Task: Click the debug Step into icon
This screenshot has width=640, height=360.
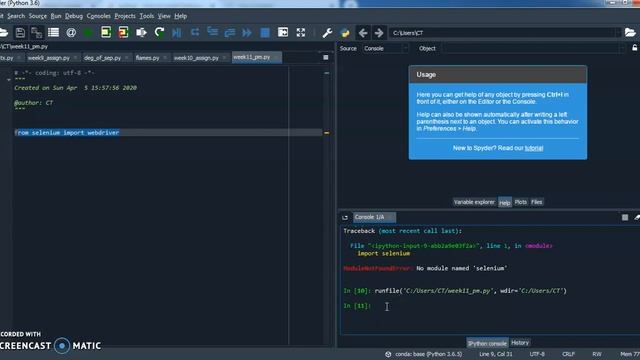Action: [x=212, y=32]
